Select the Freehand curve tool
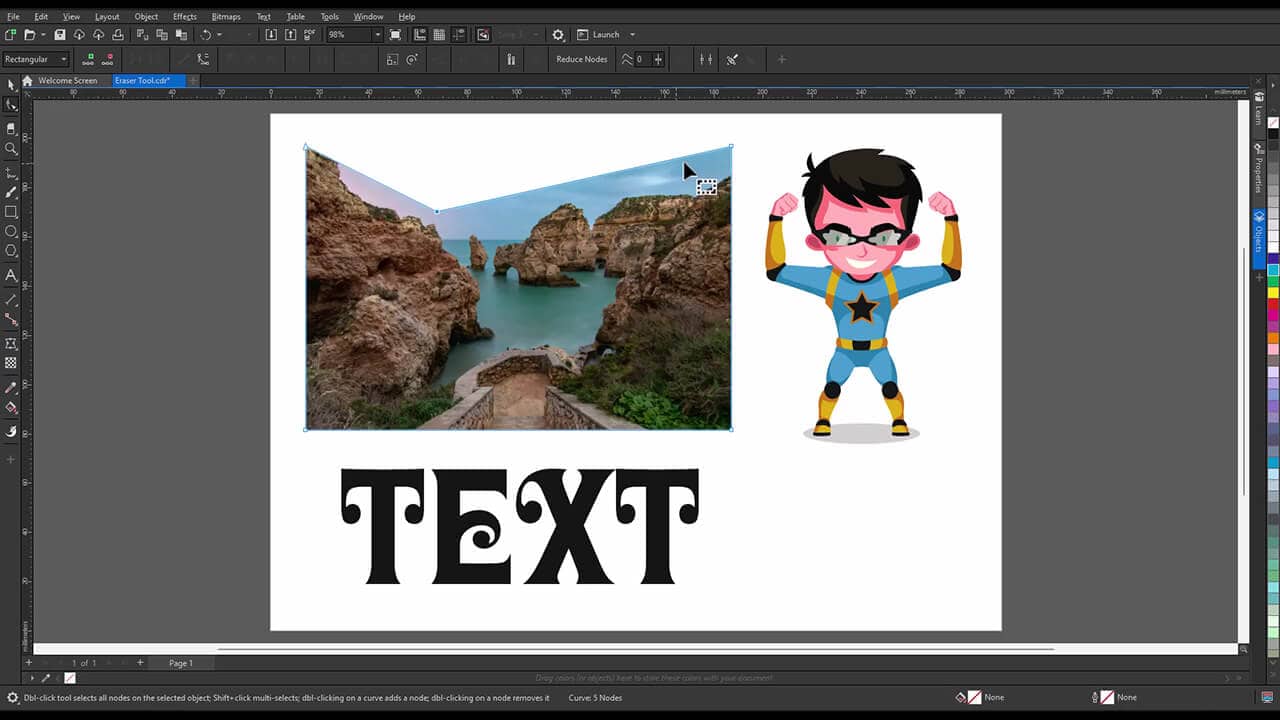Viewport: 1280px width, 720px height. coord(11,172)
